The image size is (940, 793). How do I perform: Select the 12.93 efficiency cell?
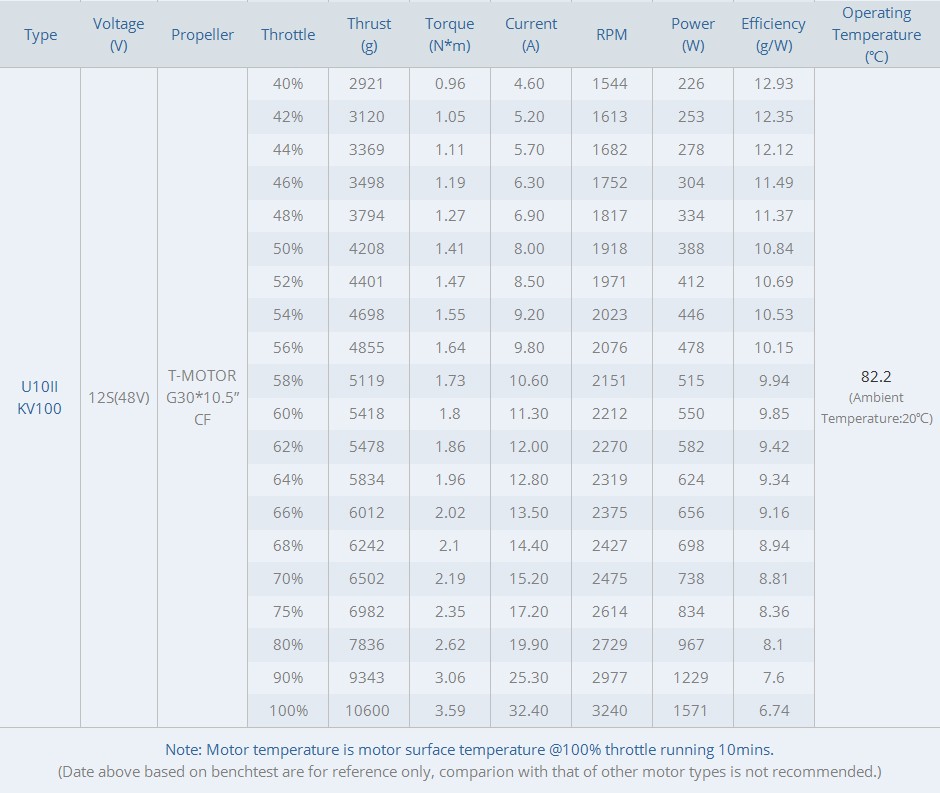pos(773,84)
